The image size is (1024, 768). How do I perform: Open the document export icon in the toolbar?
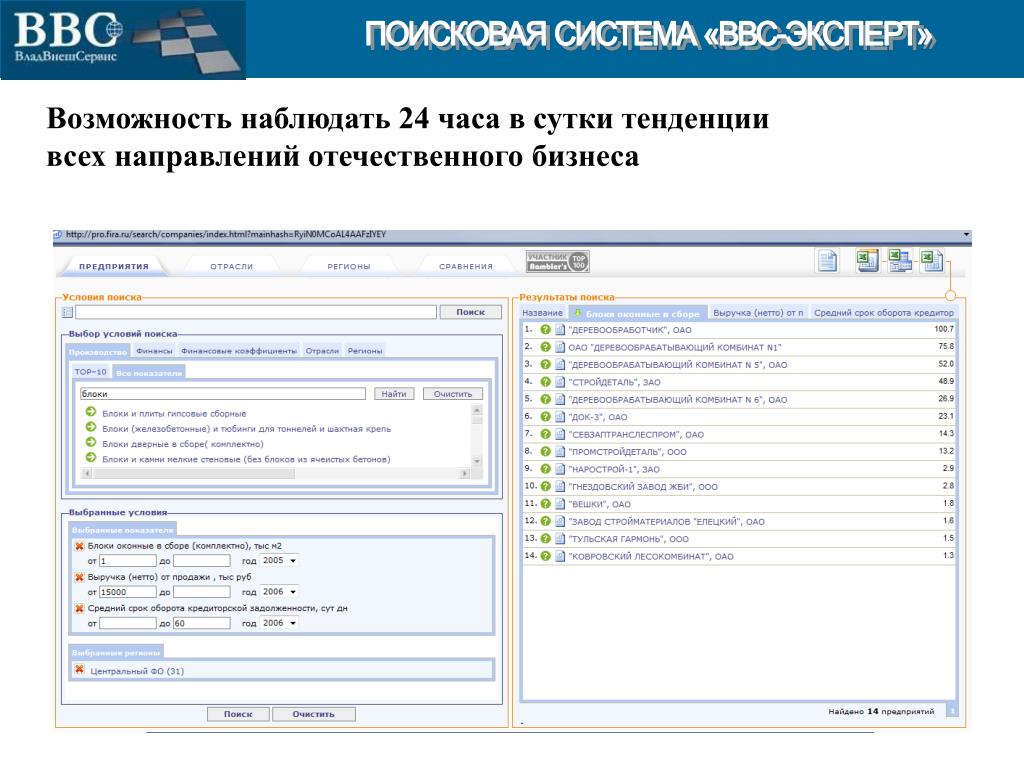tap(827, 261)
